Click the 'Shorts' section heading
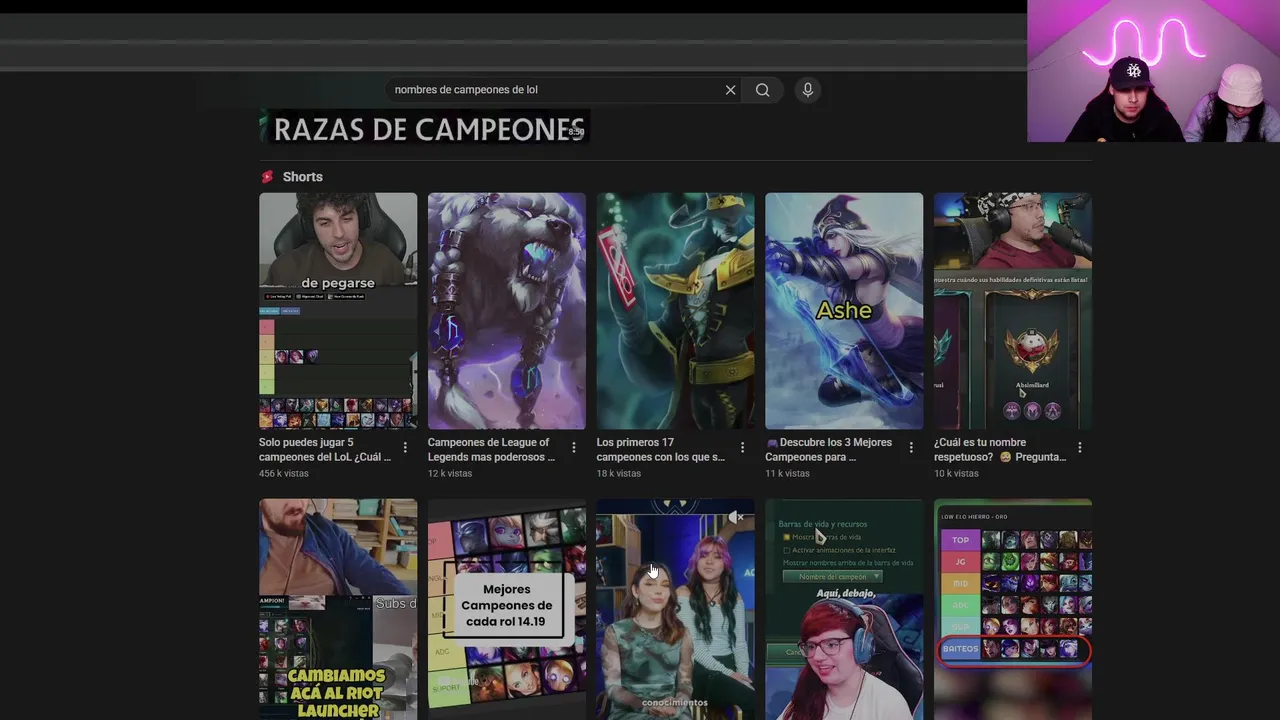This screenshot has height=720, width=1280. click(303, 177)
